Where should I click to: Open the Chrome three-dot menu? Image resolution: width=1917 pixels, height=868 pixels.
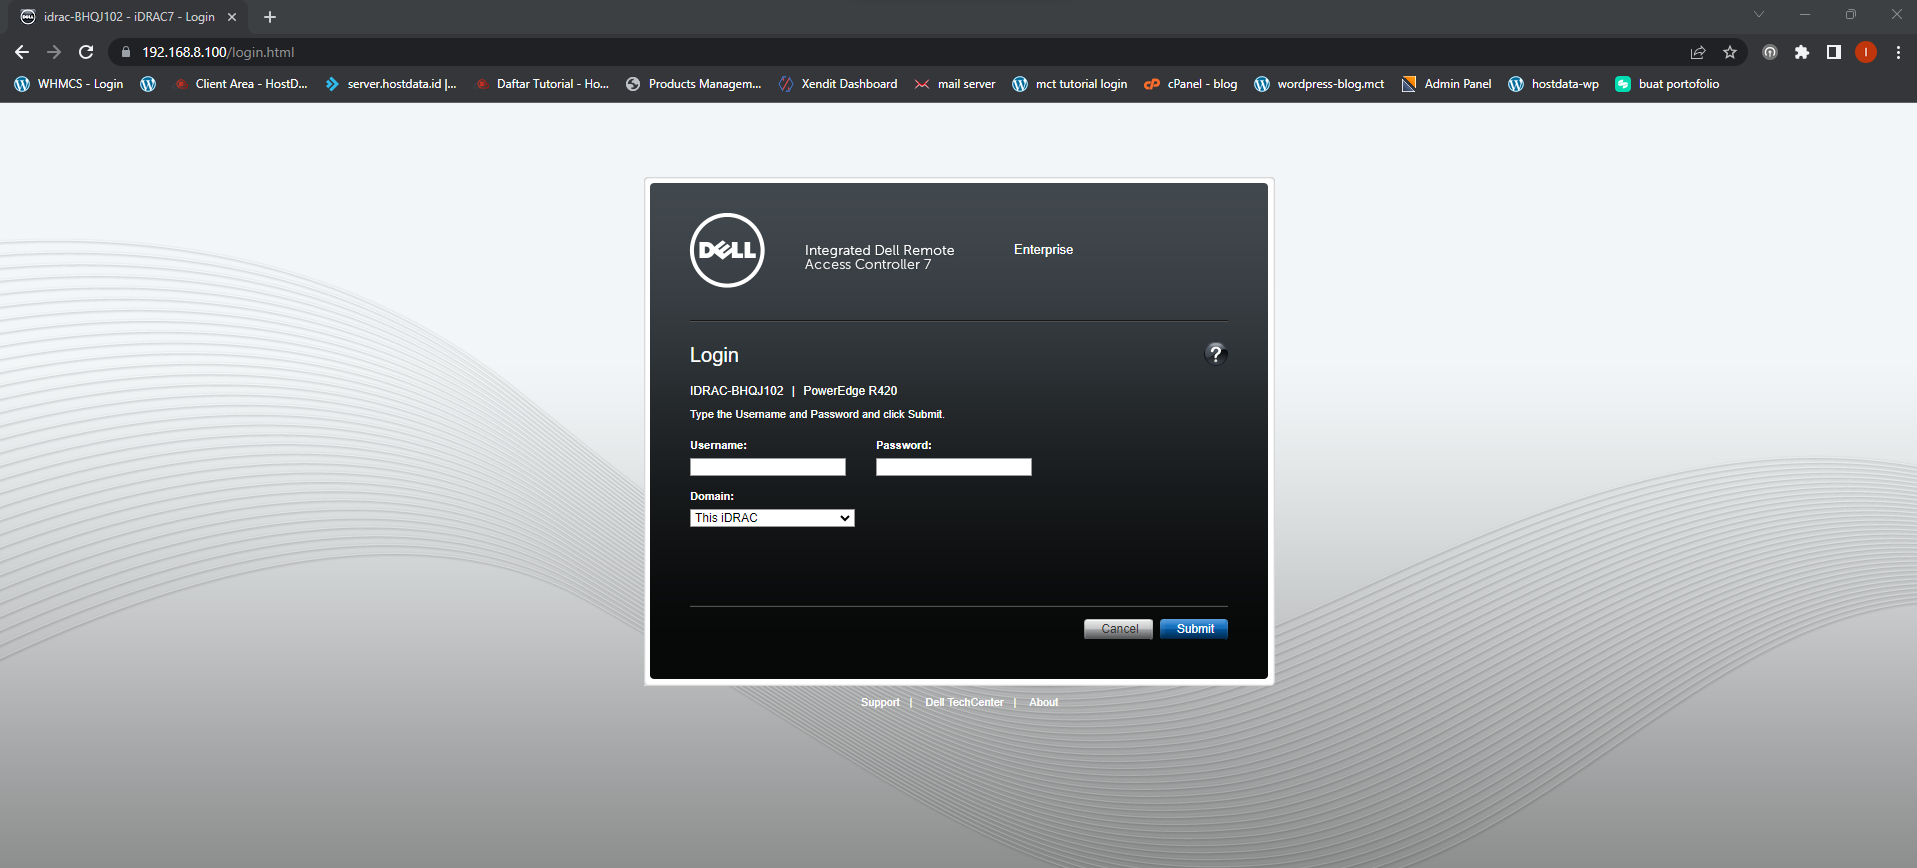(1898, 52)
